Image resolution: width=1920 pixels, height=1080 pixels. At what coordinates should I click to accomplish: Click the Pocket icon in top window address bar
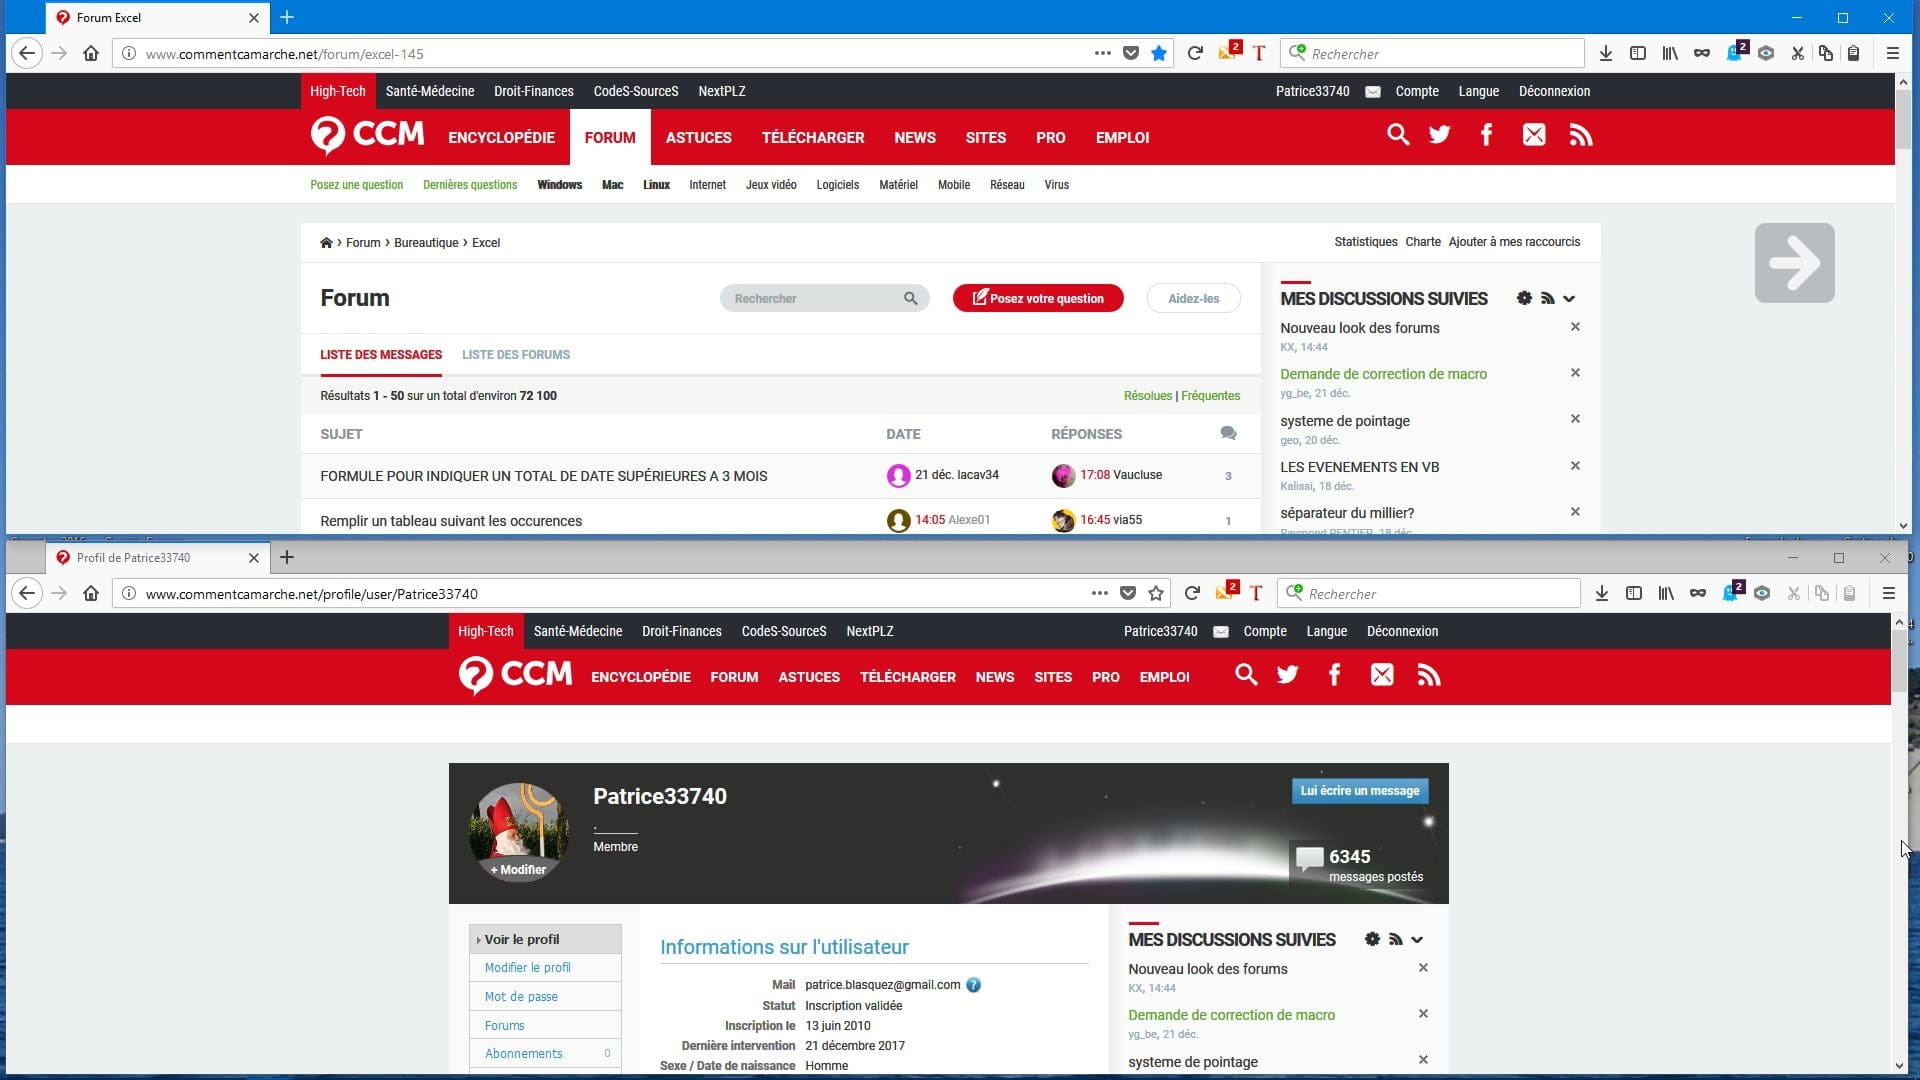1130,54
